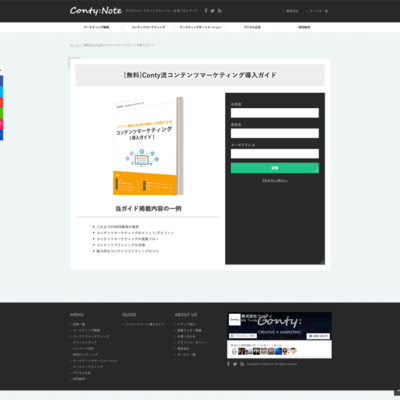Submit the form with the green button
The height and width of the screenshot is (400, 400).
(x=275, y=168)
